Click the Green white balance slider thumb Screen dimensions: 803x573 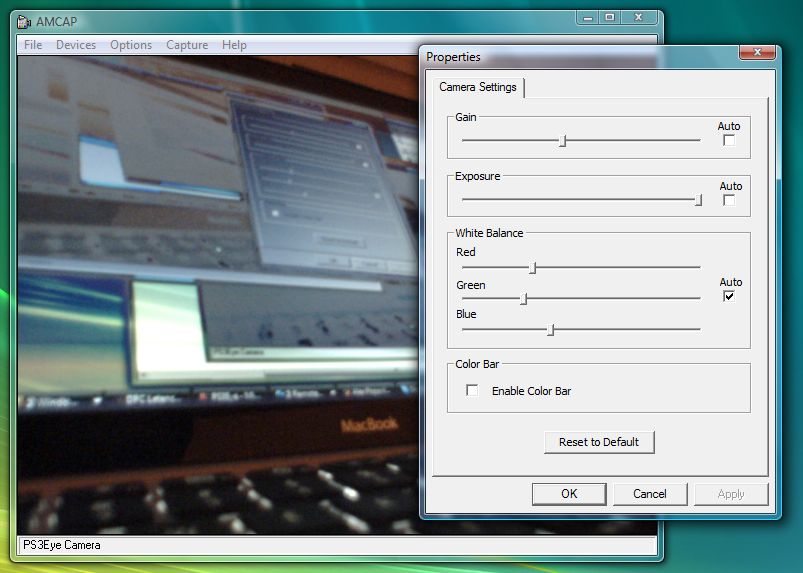click(x=523, y=298)
